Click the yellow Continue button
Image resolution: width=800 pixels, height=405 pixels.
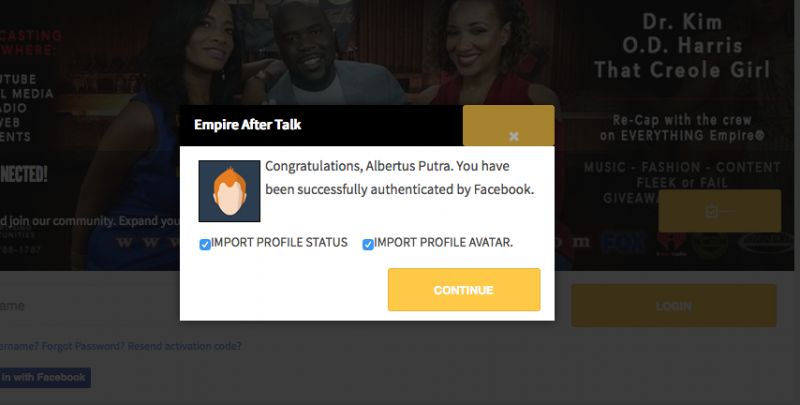pos(464,290)
